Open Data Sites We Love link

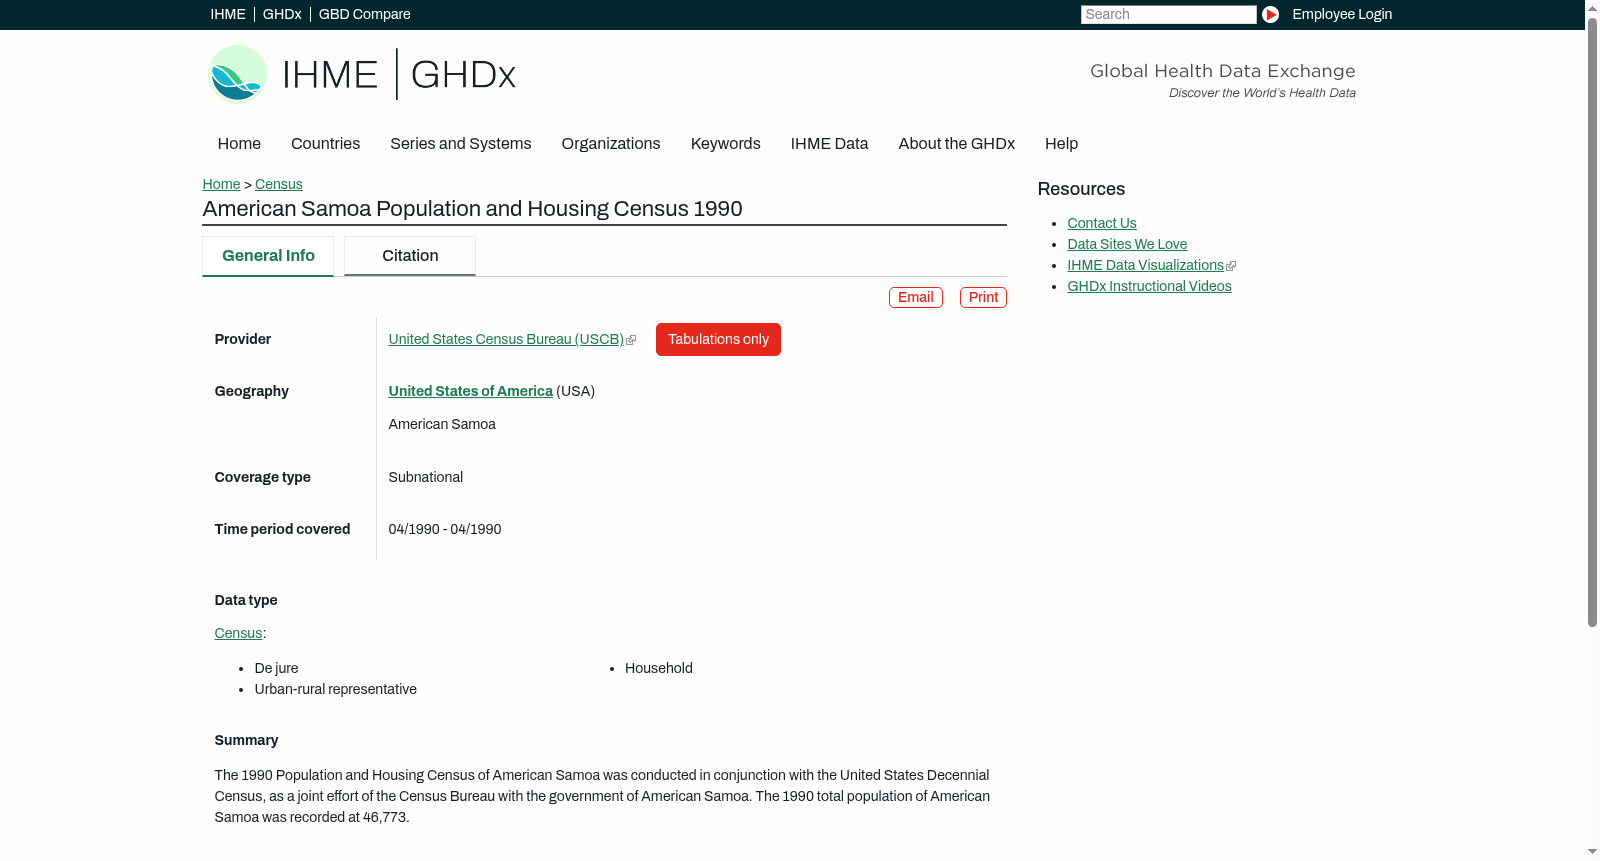point(1127,244)
